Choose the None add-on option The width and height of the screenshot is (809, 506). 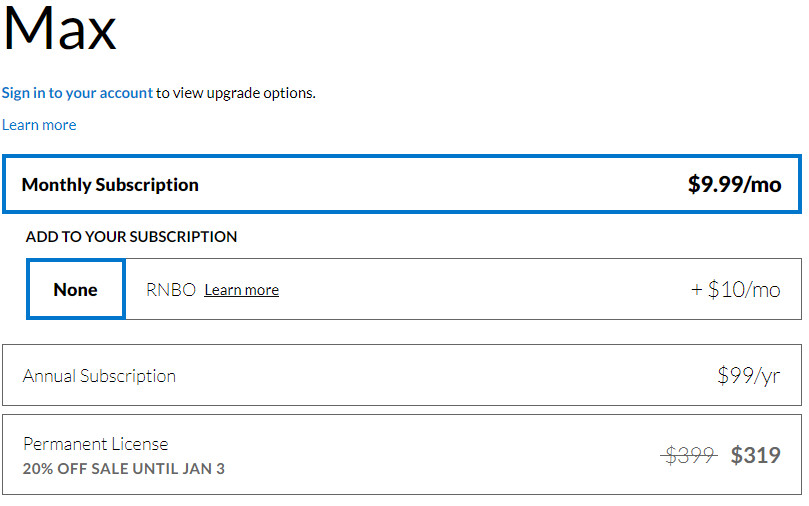click(x=76, y=290)
